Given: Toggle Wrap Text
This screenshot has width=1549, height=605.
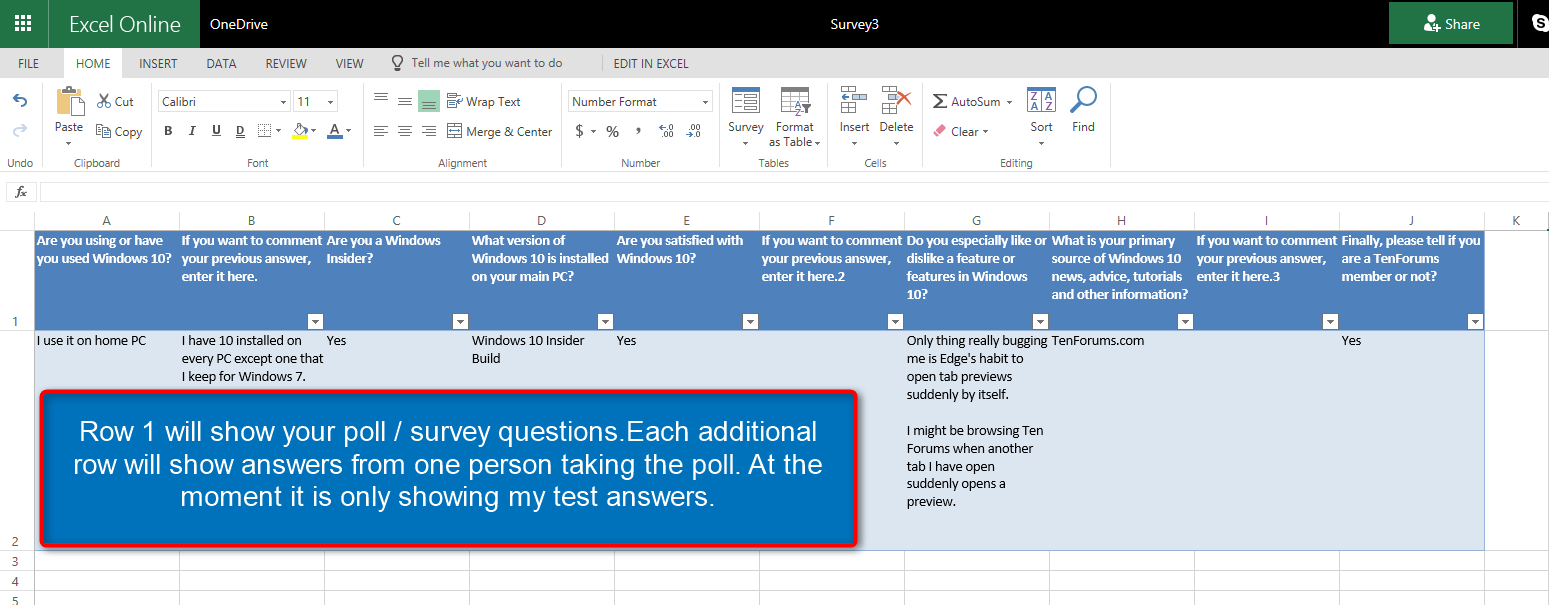Looking at the screenshot, I should (484, 101).
